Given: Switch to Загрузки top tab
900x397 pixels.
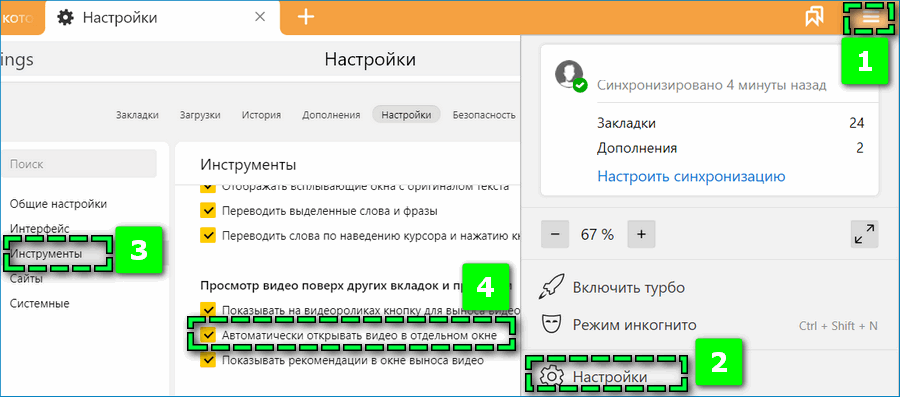Looking at the screenshot, I should pos(200,115).
